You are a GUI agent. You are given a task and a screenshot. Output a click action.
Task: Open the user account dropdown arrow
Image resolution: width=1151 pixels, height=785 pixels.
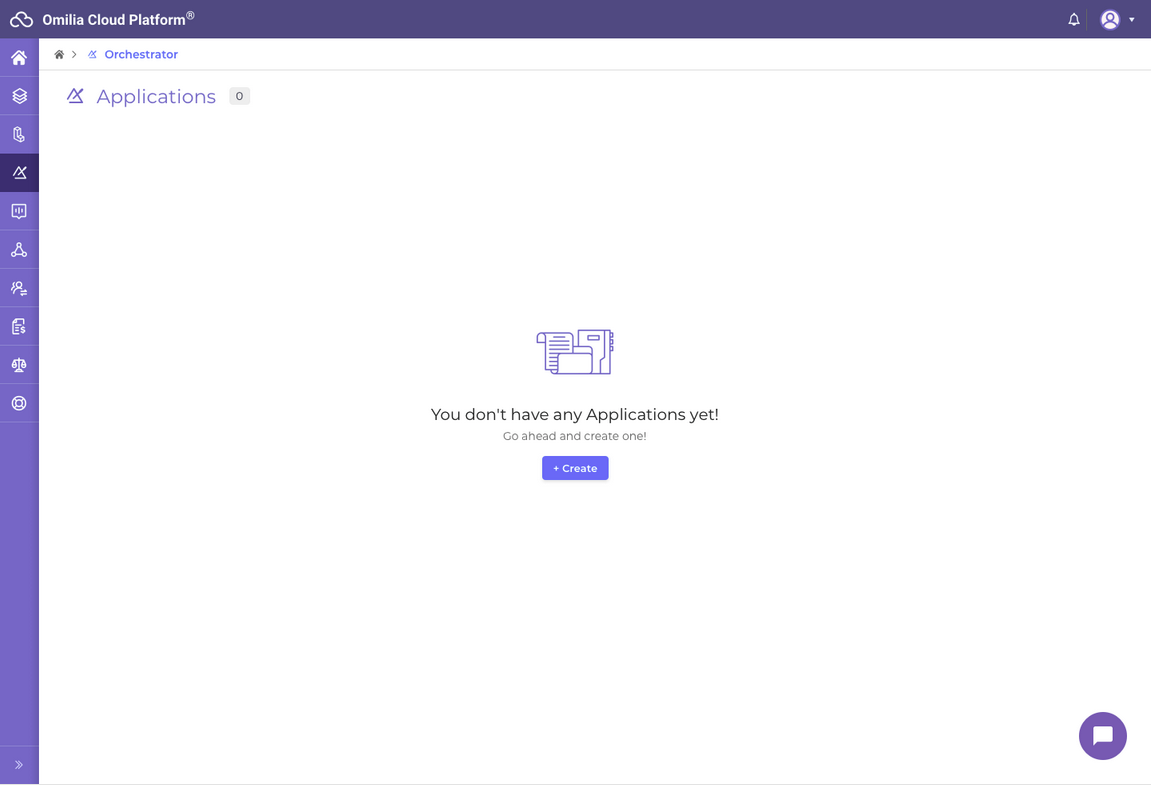click(x=1131, y=20)
